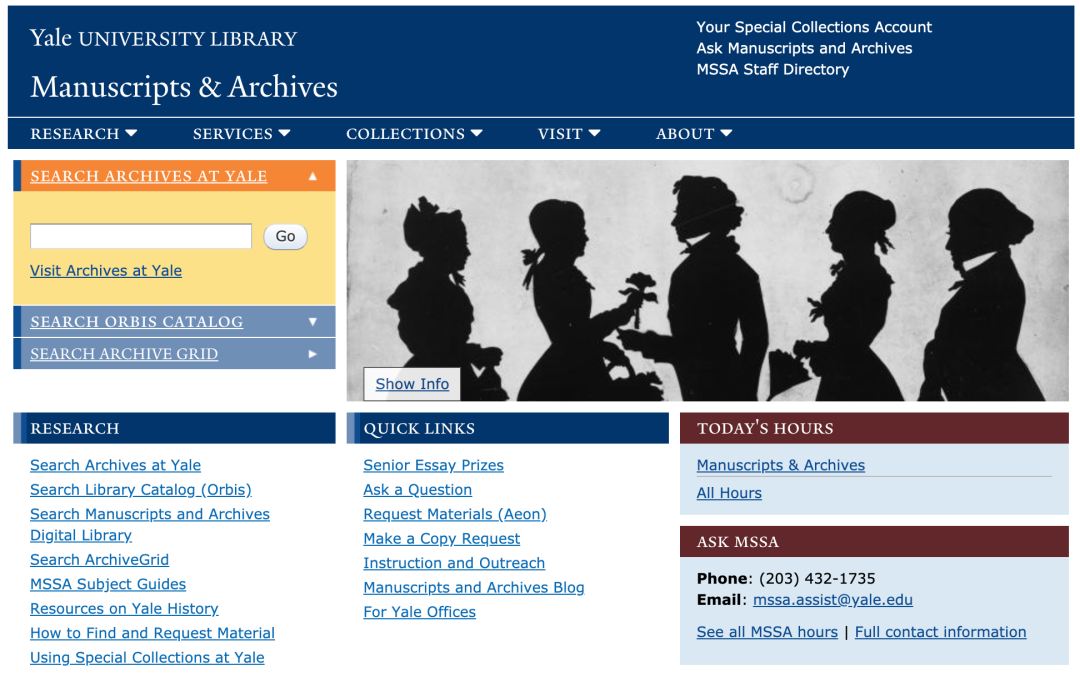
Task: Open Instruction and Outreach link
Action: pos(454,563)
